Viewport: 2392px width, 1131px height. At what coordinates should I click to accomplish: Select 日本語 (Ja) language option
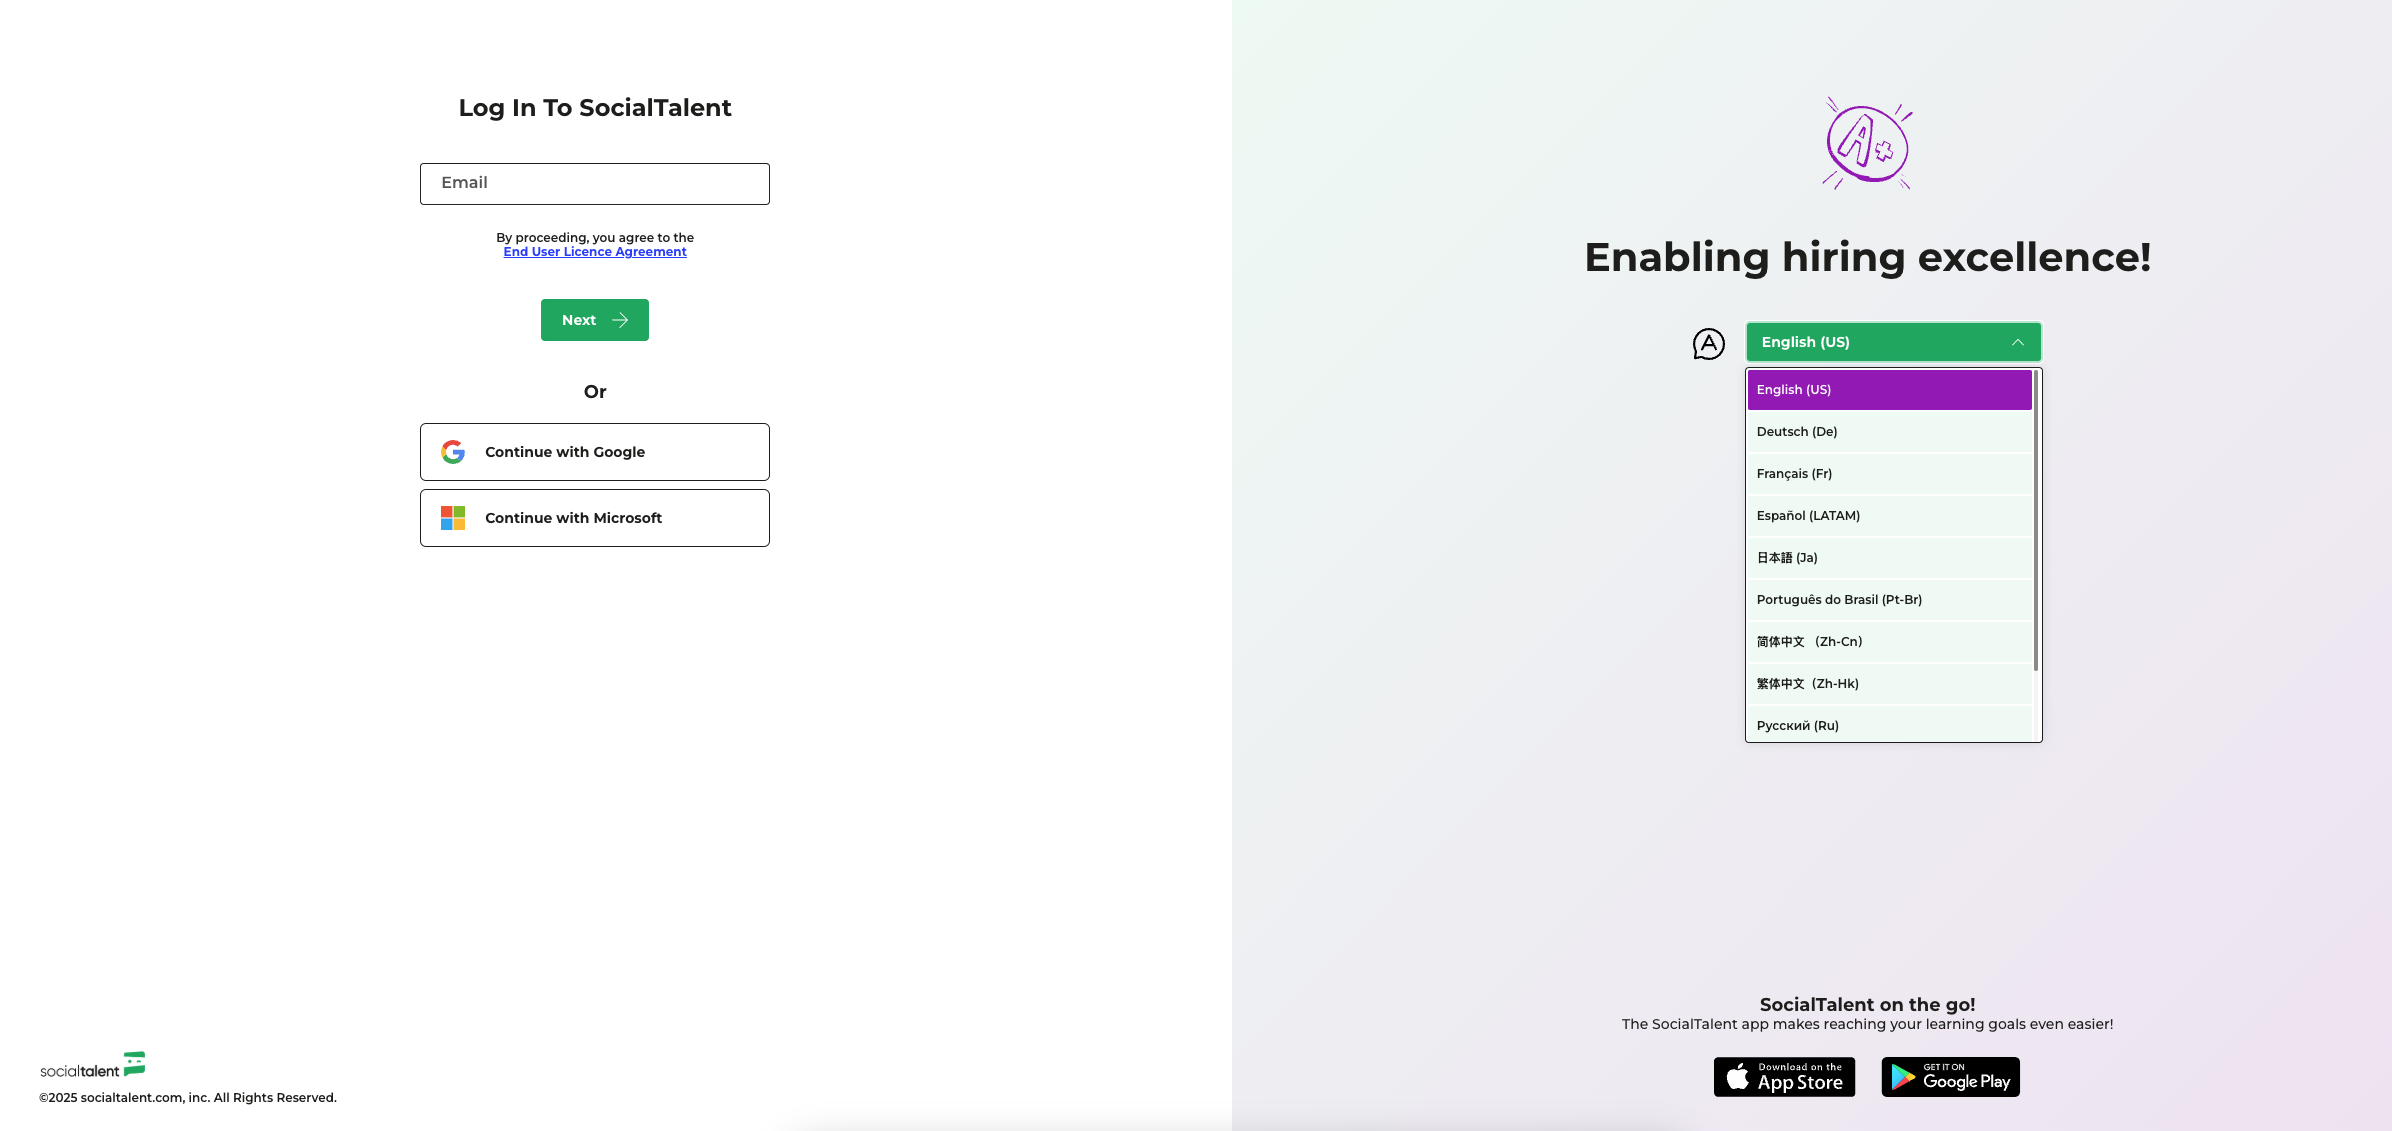[1889, 557]
